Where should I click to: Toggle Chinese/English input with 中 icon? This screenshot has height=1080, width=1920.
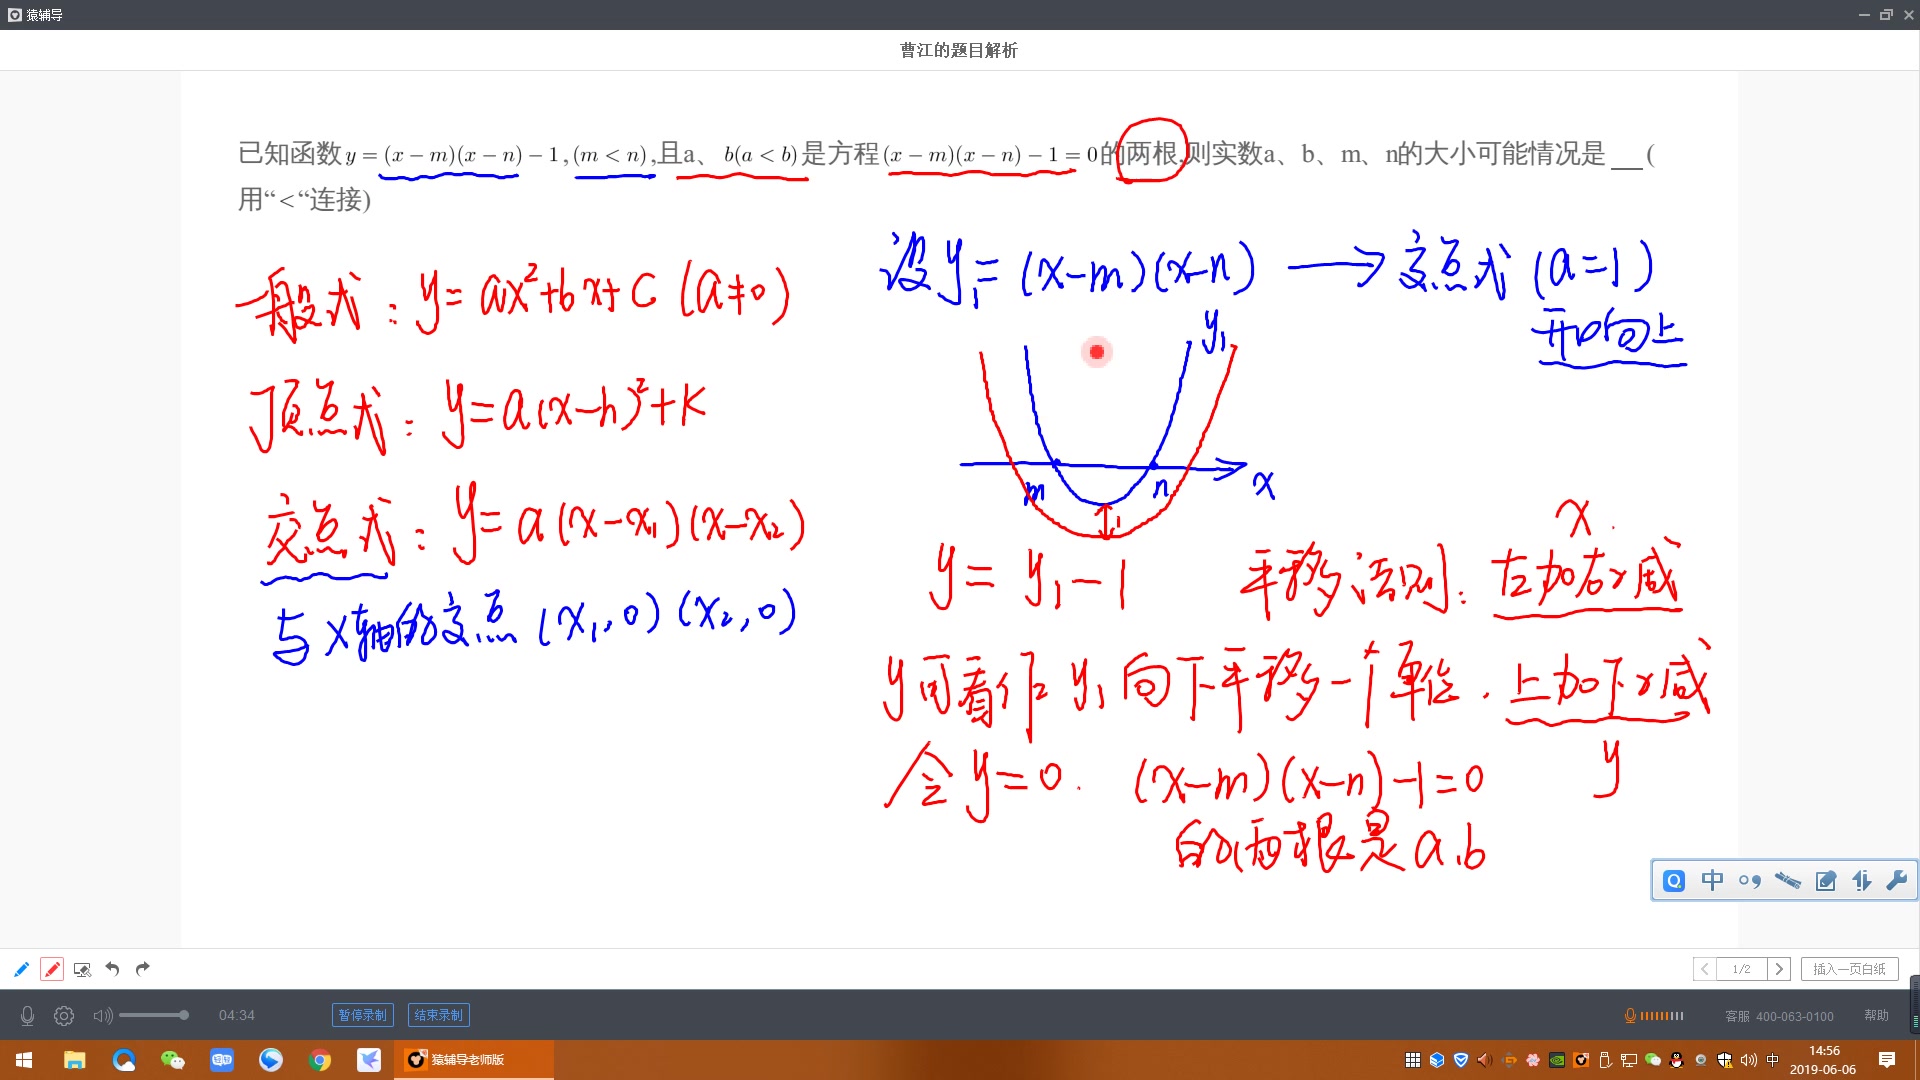point(1713,880)
